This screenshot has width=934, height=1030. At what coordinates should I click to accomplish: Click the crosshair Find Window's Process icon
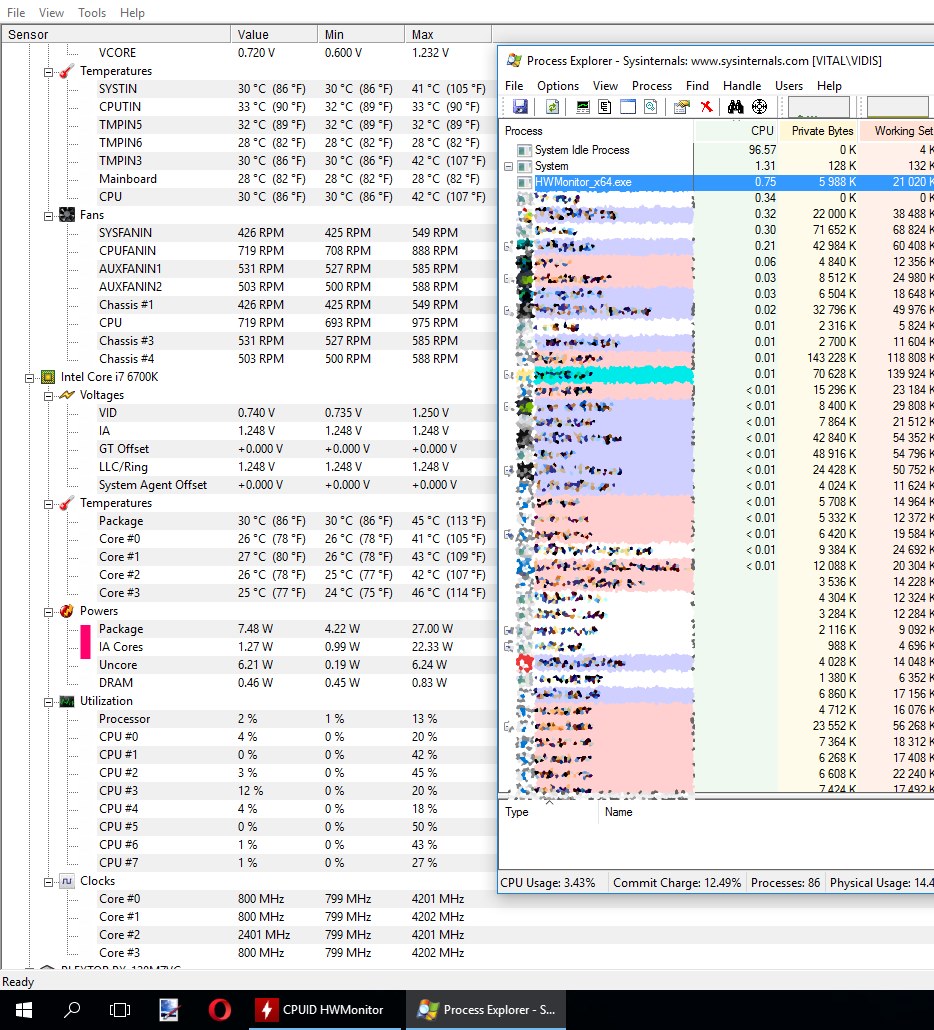click(759, 106)
